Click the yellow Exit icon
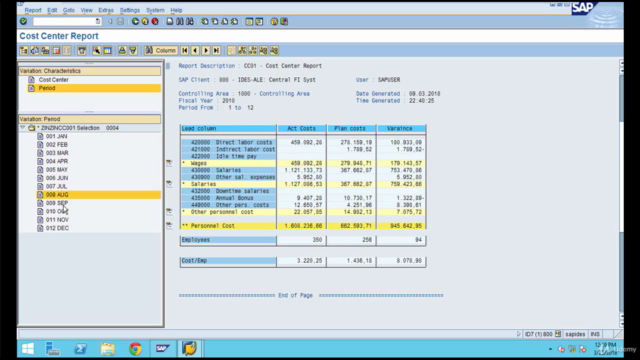 point(145,21)
